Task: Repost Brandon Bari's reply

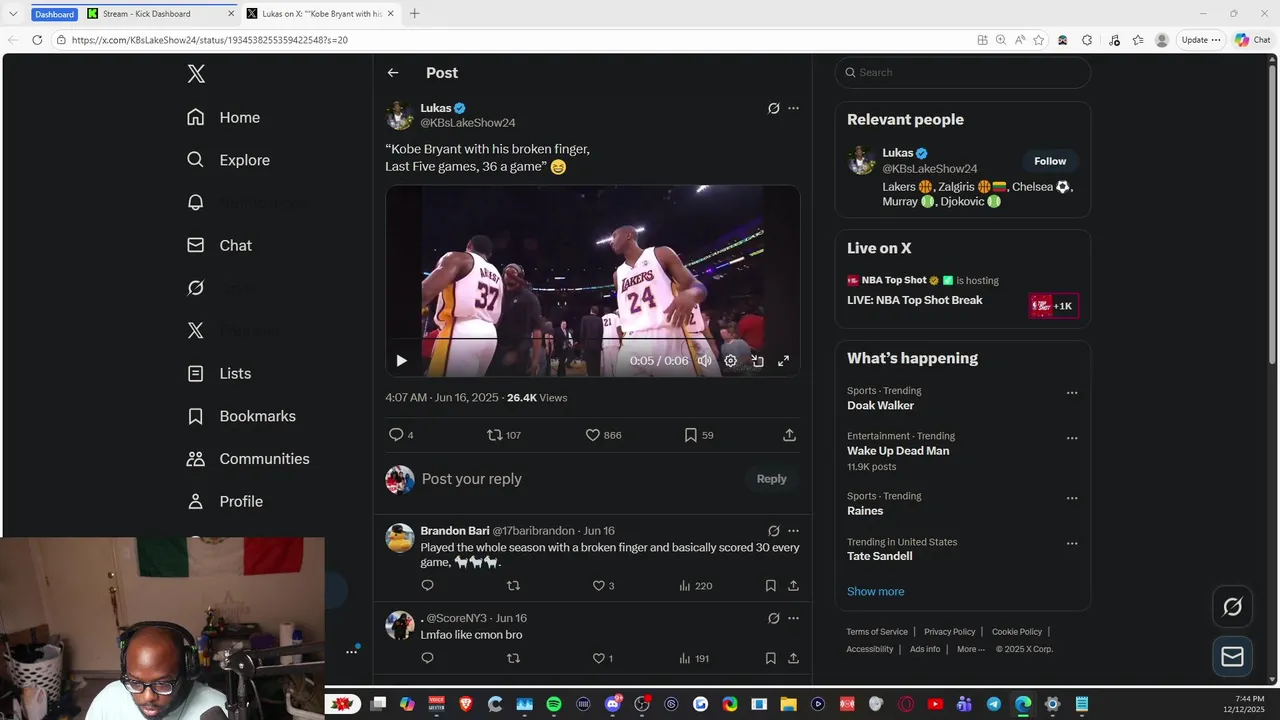Action: (x=513, y=586)
